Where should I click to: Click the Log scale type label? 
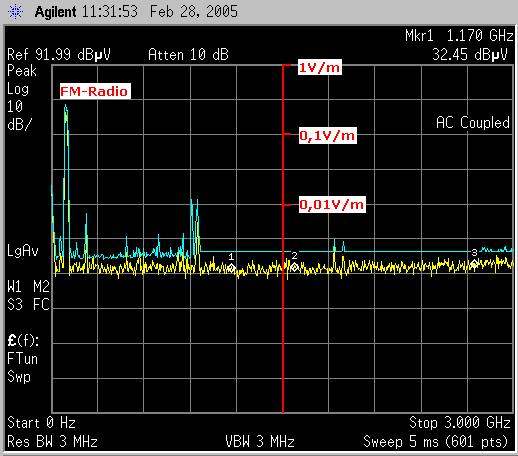18,89
